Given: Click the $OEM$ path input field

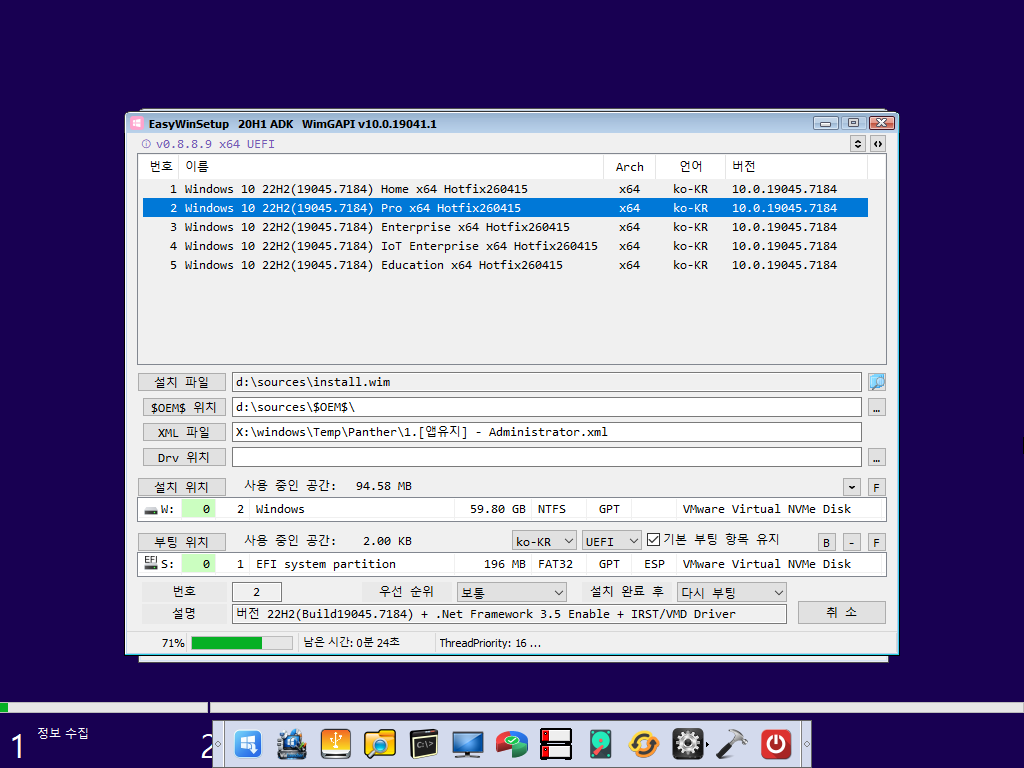Looking at the screenshot, I should point(547,407).
